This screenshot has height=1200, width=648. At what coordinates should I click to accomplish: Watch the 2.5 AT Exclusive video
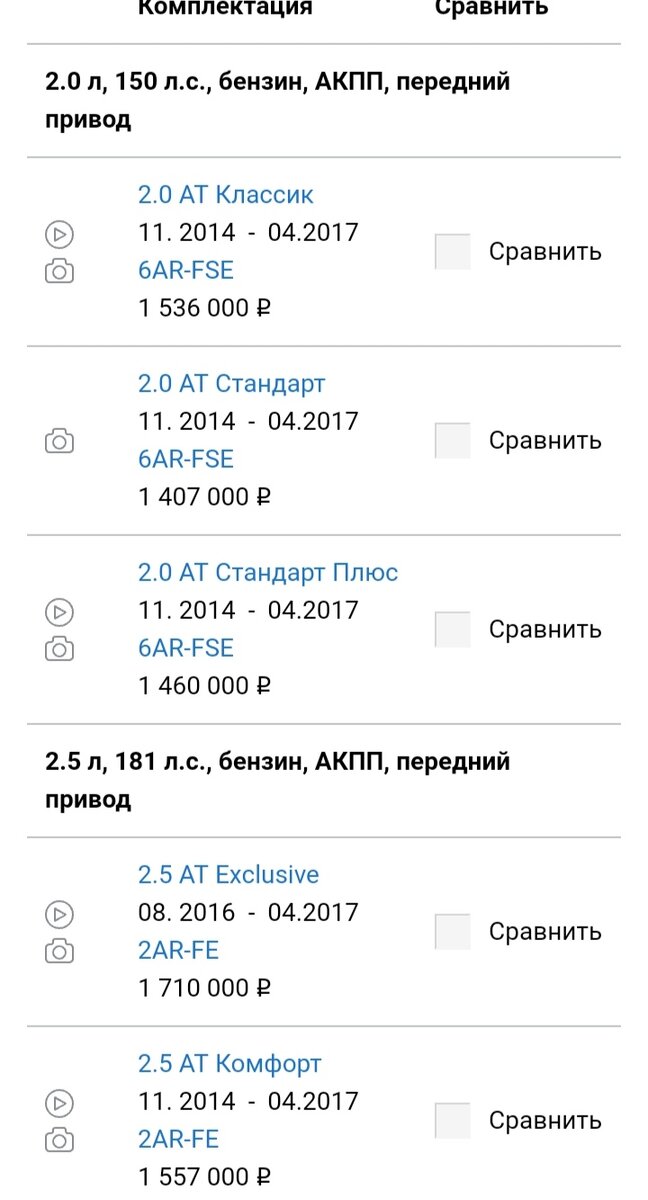59,914
